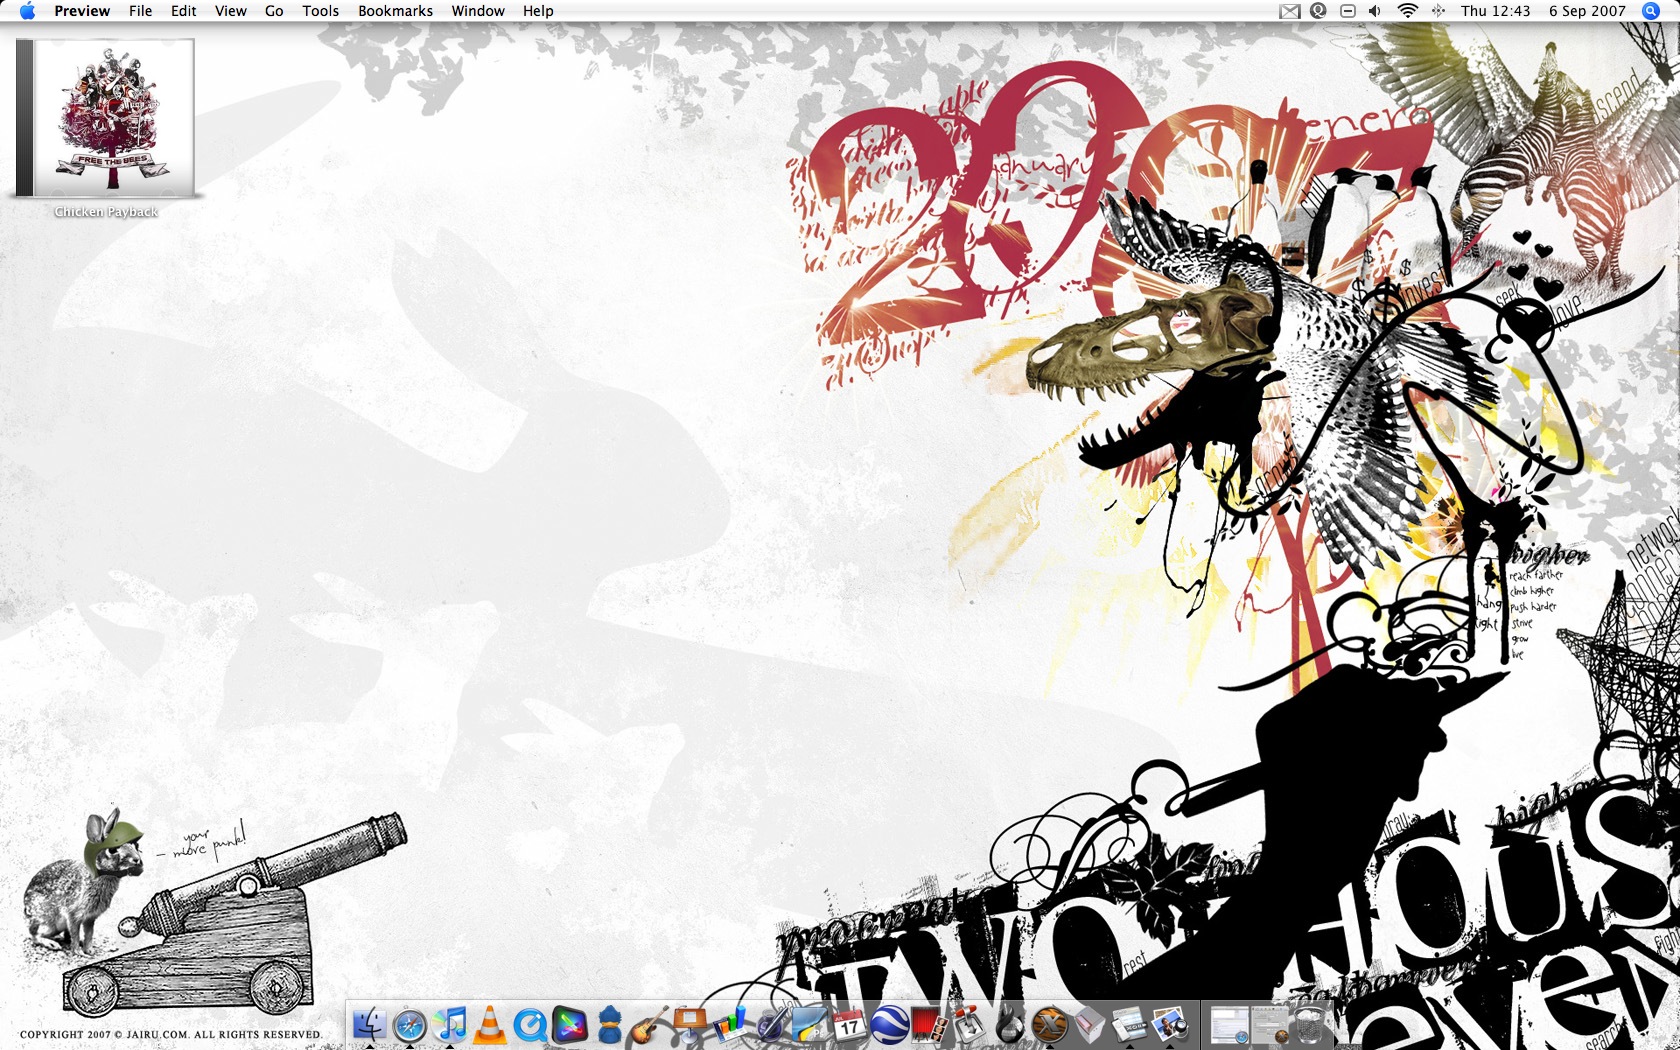Open the ink pen app icon in dock
Viewport: 1680px width, 1050px height.
(x=770, y=1025)
